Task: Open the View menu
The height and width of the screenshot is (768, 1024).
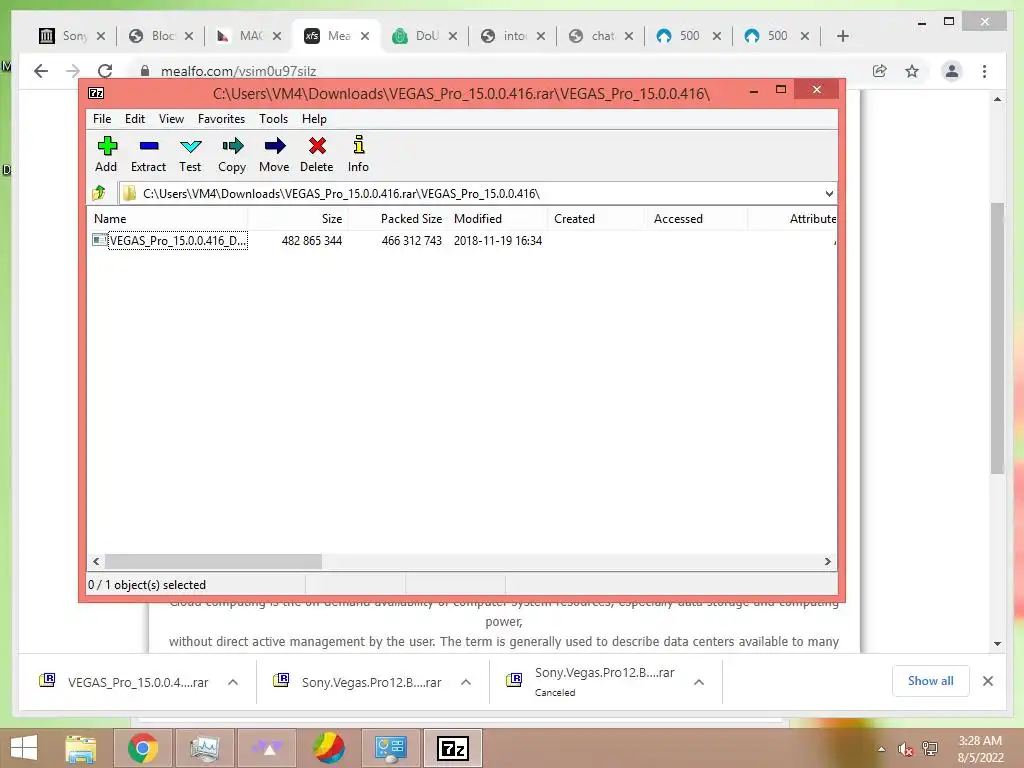Action: (x=171, y=119)
